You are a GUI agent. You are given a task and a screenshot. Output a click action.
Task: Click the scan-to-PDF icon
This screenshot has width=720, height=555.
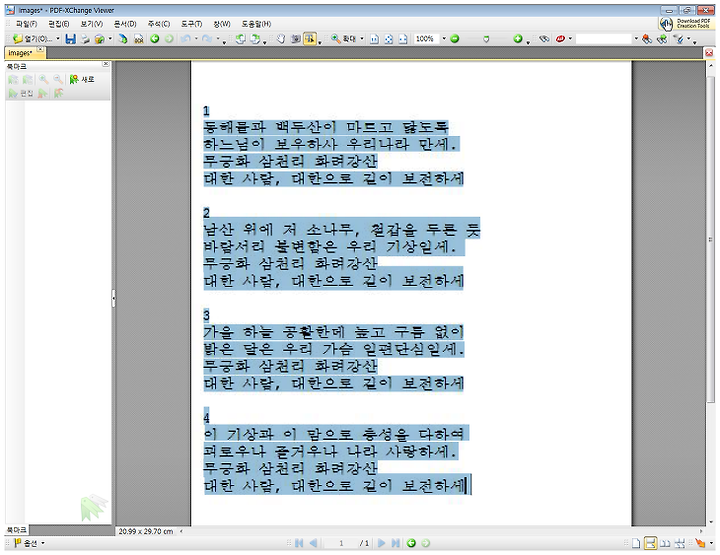click(123, 39)
